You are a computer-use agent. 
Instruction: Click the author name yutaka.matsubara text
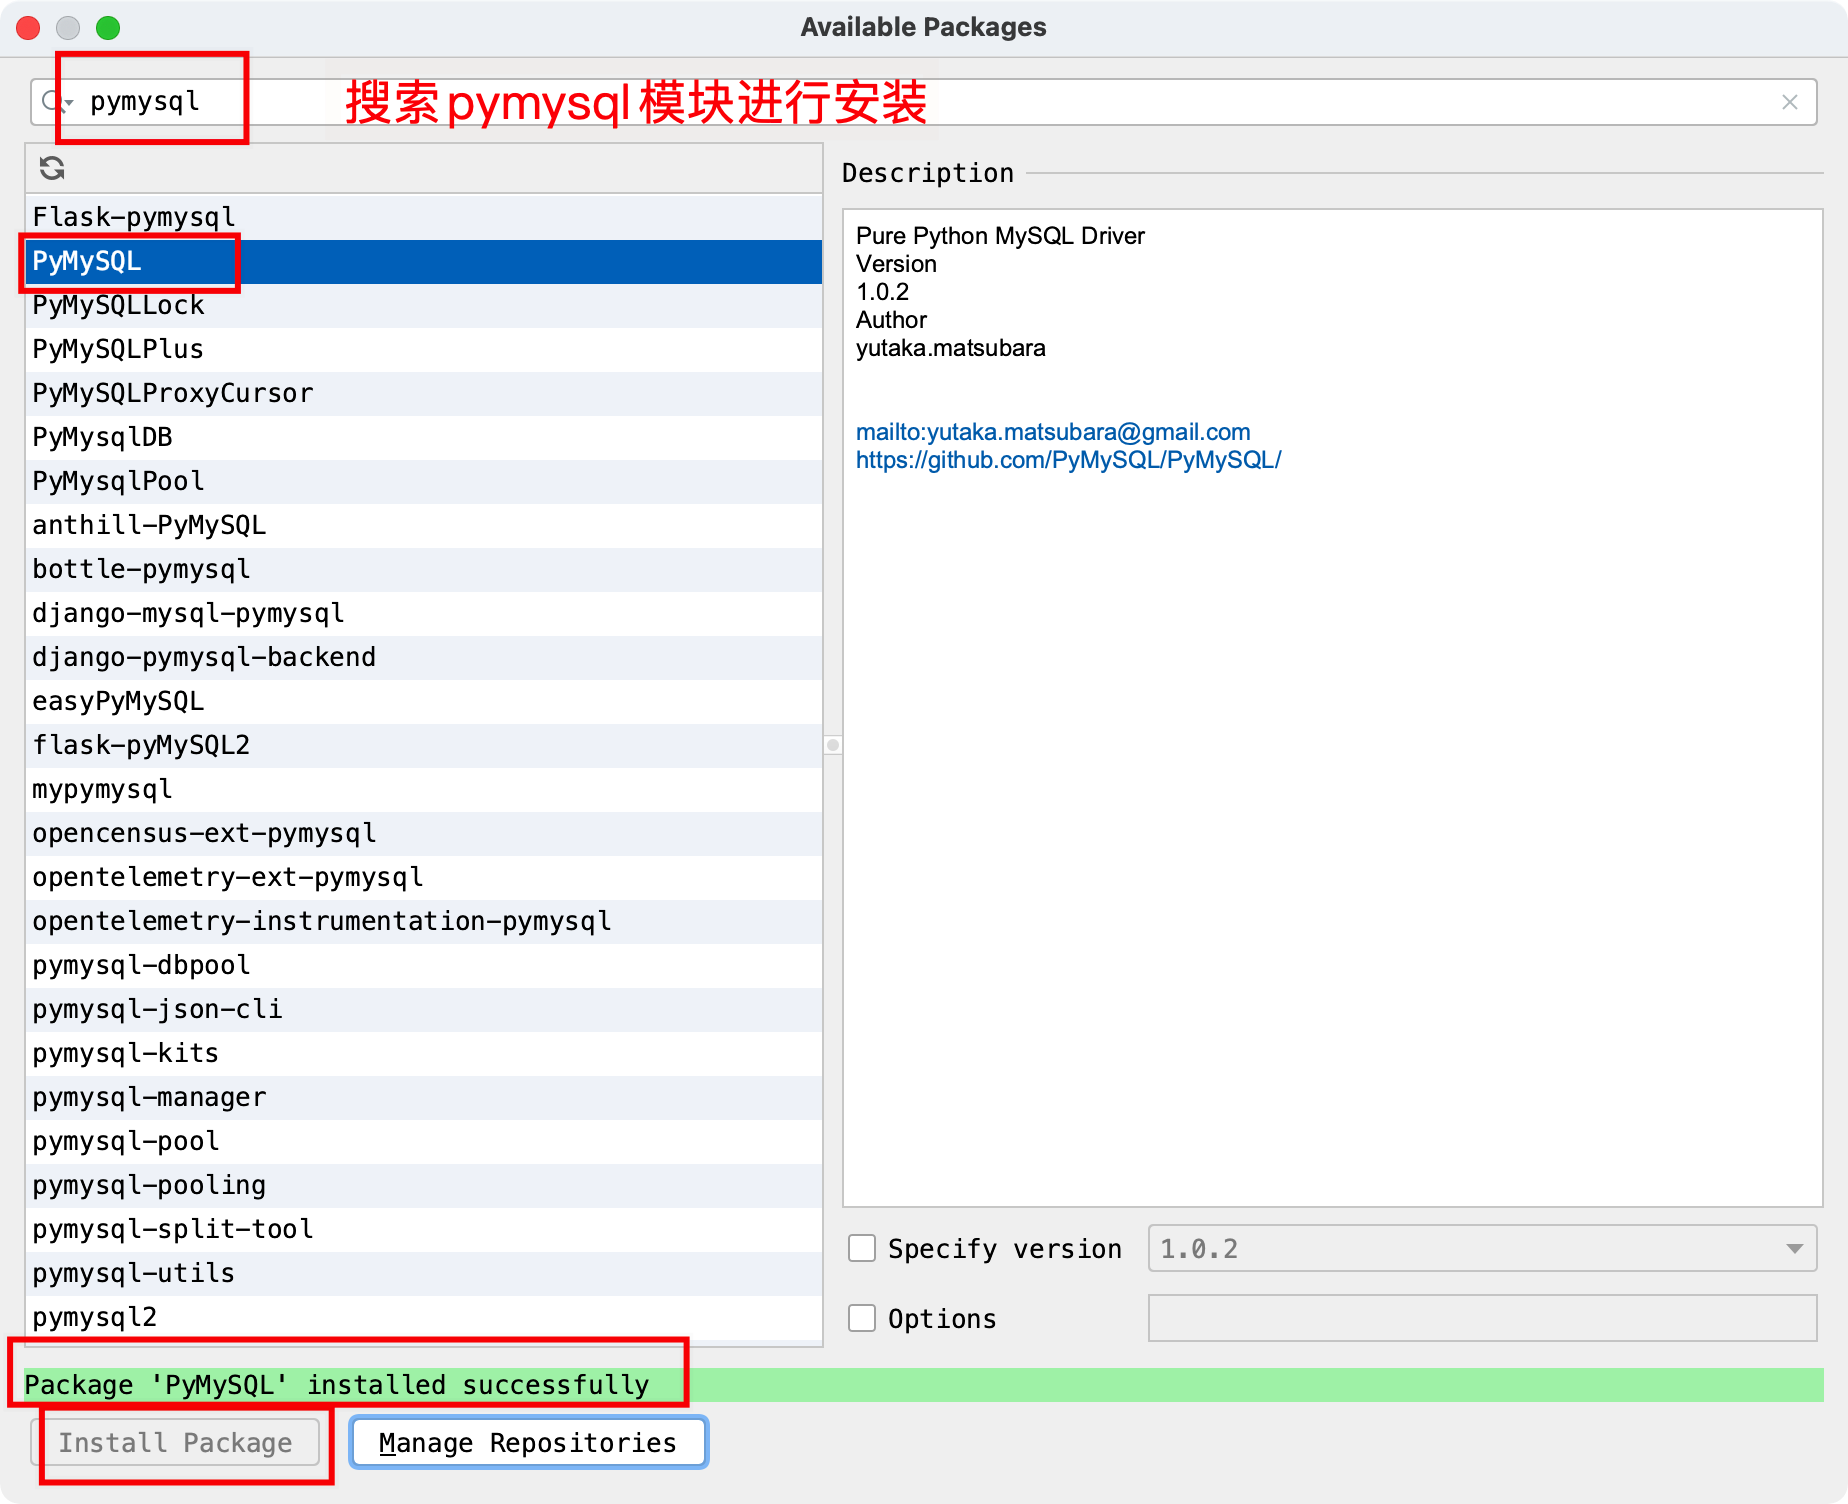click(x=951, y=348)
